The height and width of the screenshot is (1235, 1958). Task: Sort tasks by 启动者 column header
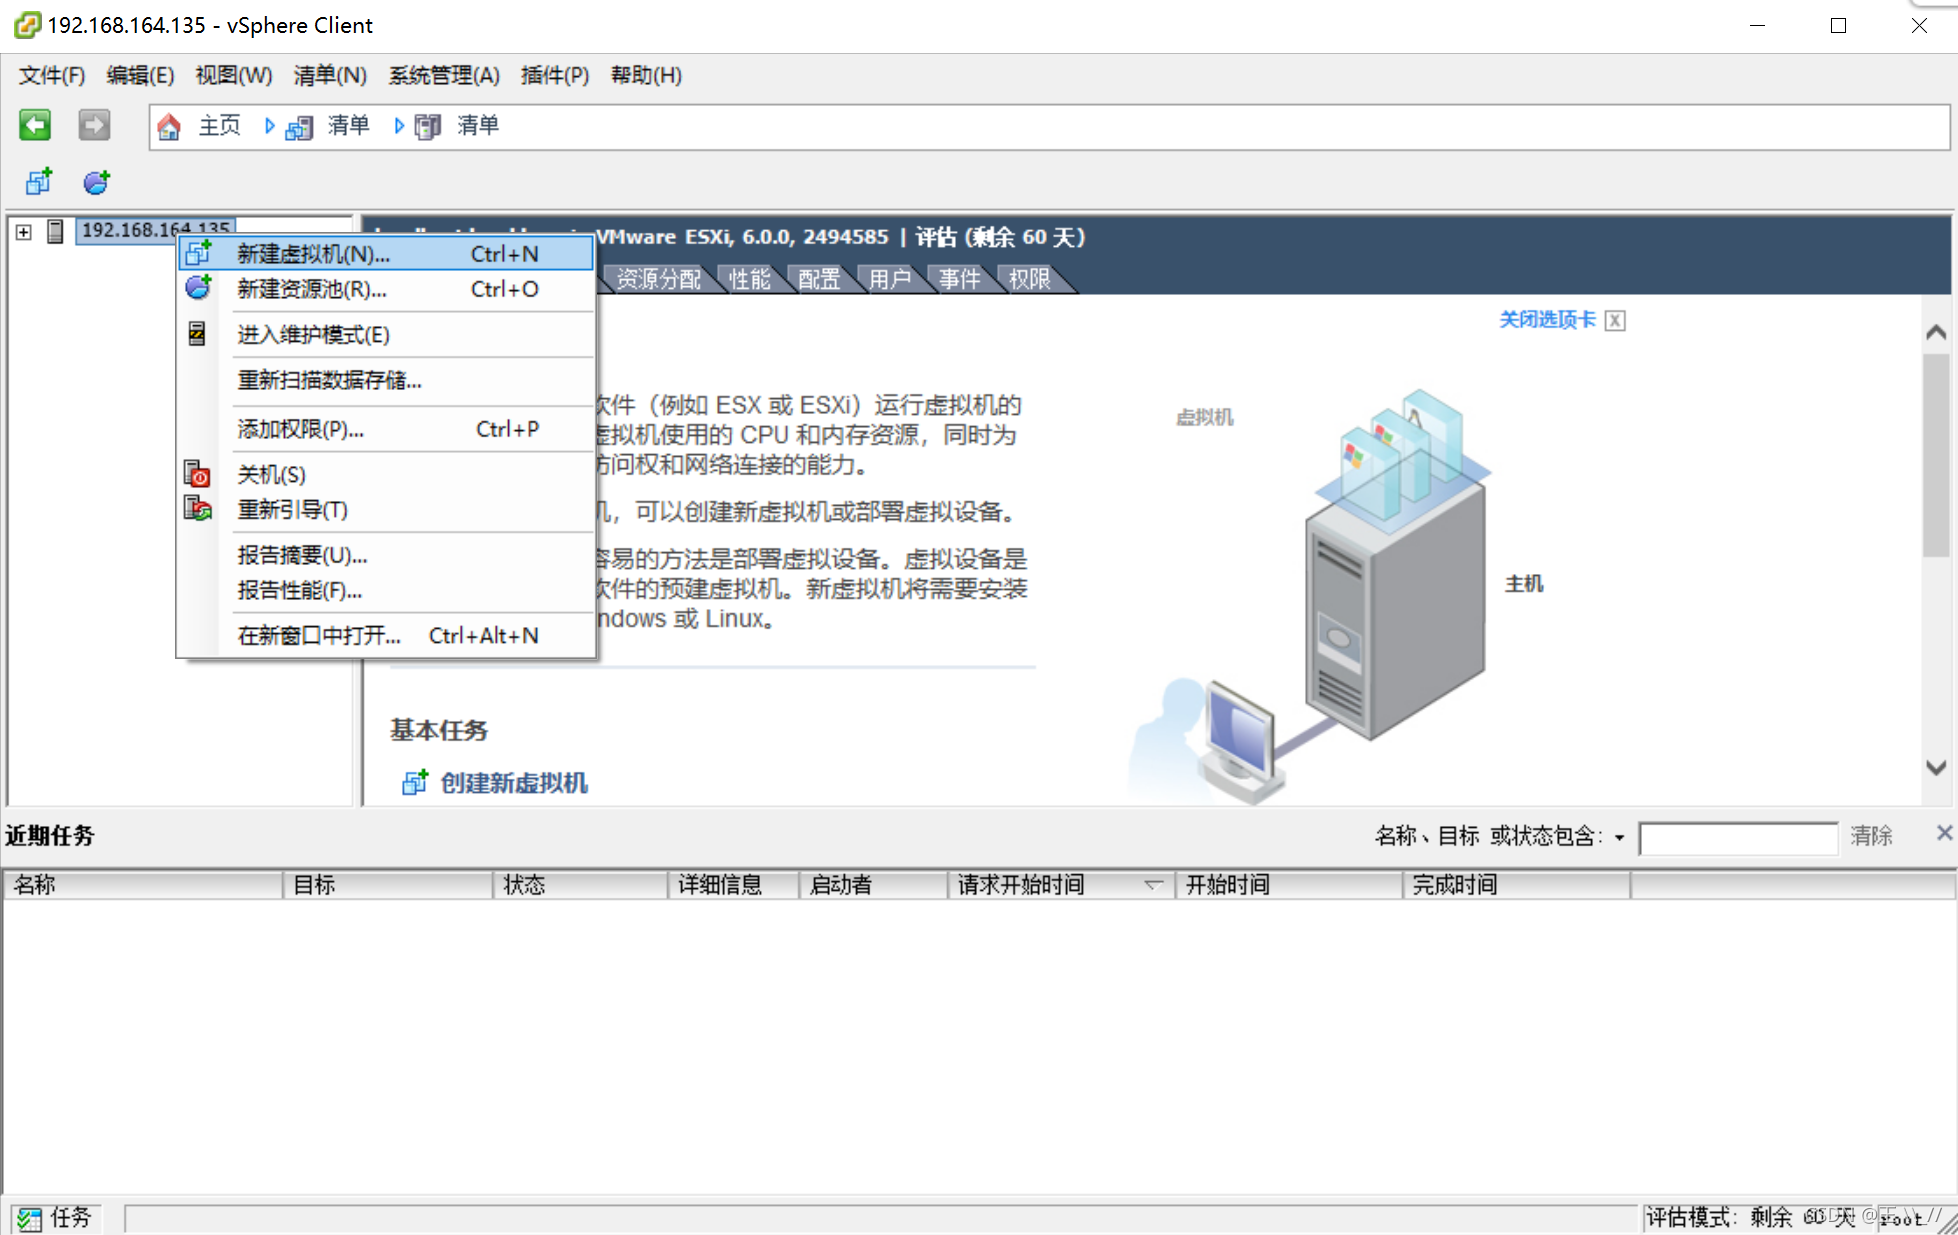(873, 885)
